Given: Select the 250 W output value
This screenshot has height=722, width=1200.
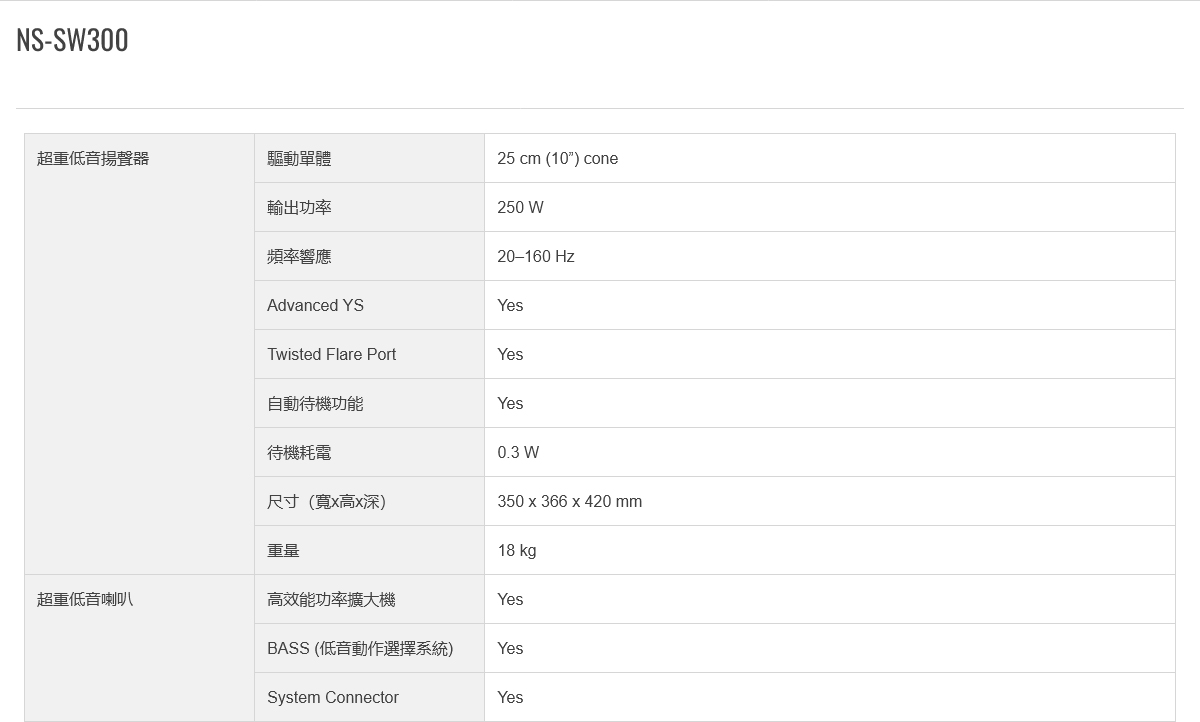Looking at the screenshot, I should 521,207.
